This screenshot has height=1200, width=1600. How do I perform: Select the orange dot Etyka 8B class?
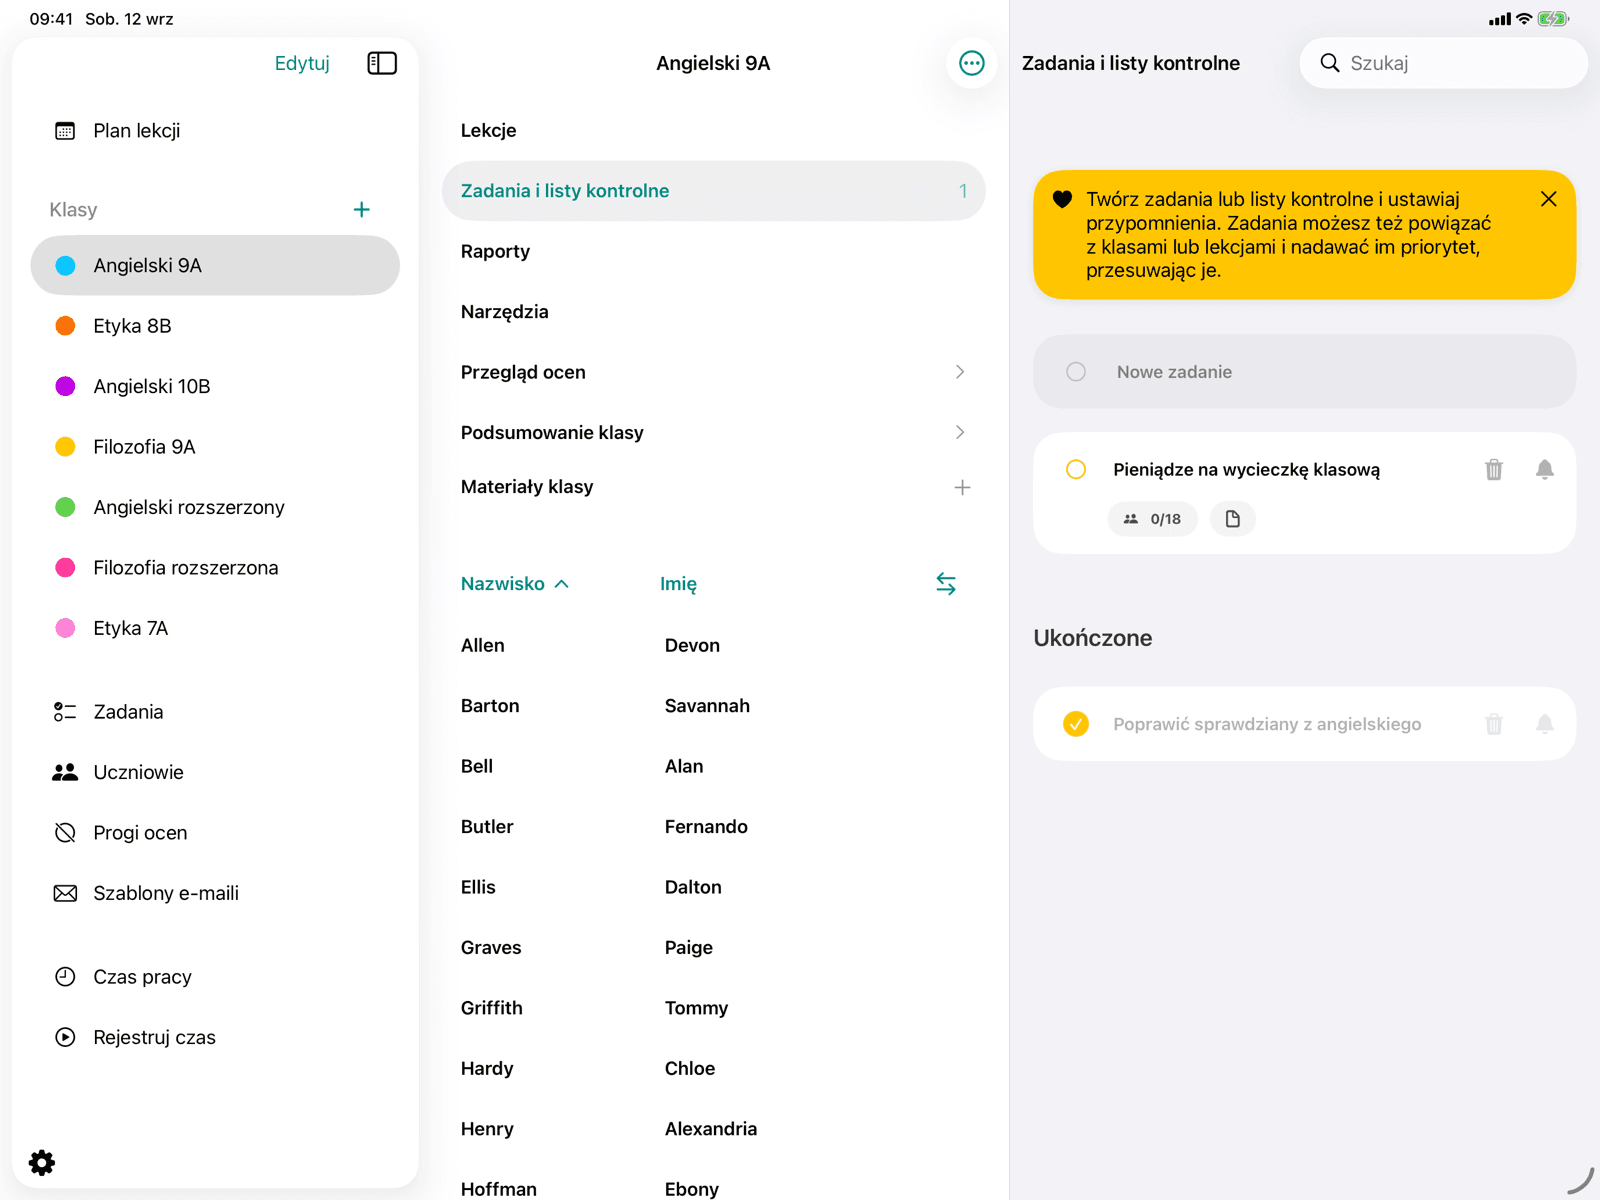[215, 326]
